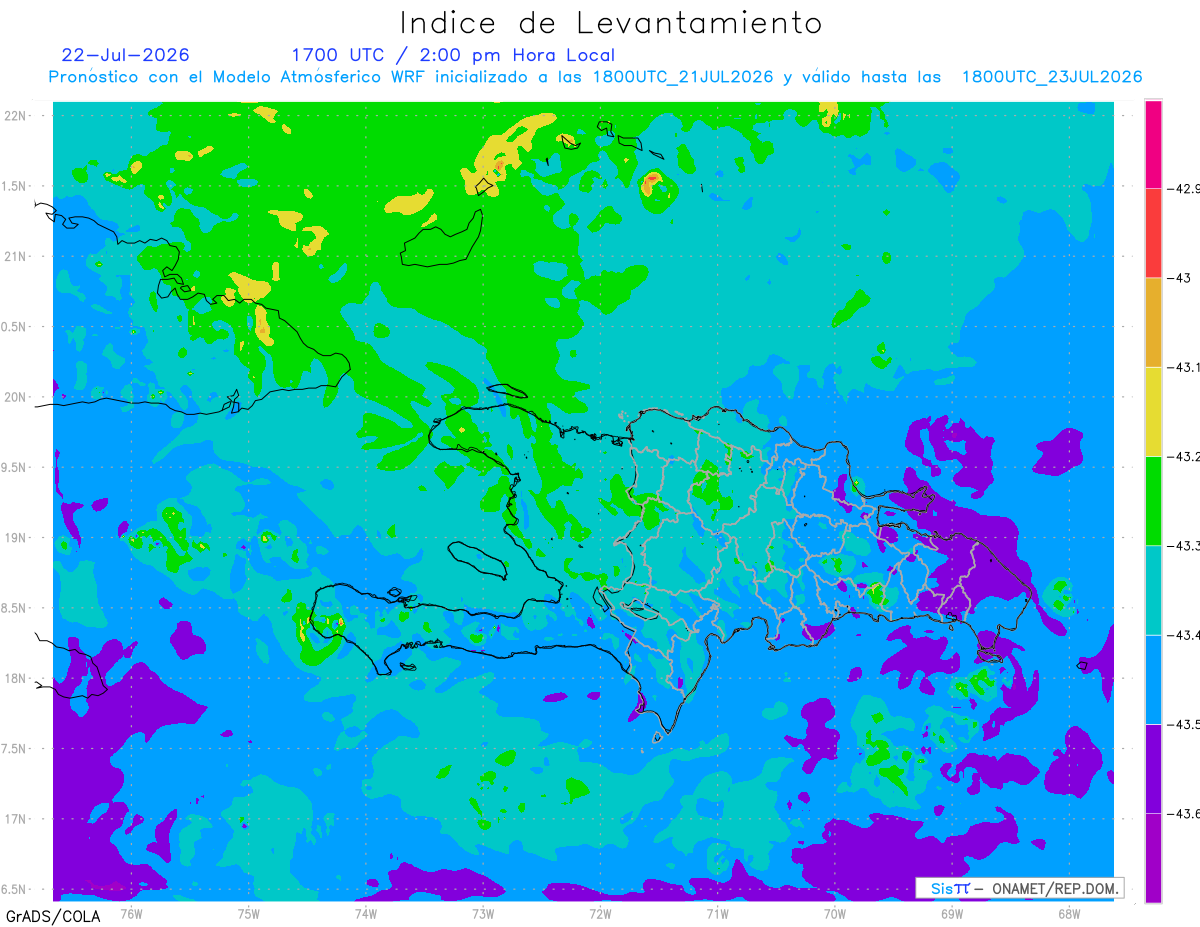Viewport: 1200px width, 927px height.
Task: Select the blue color bar segment
Action: coord(1153,679)
